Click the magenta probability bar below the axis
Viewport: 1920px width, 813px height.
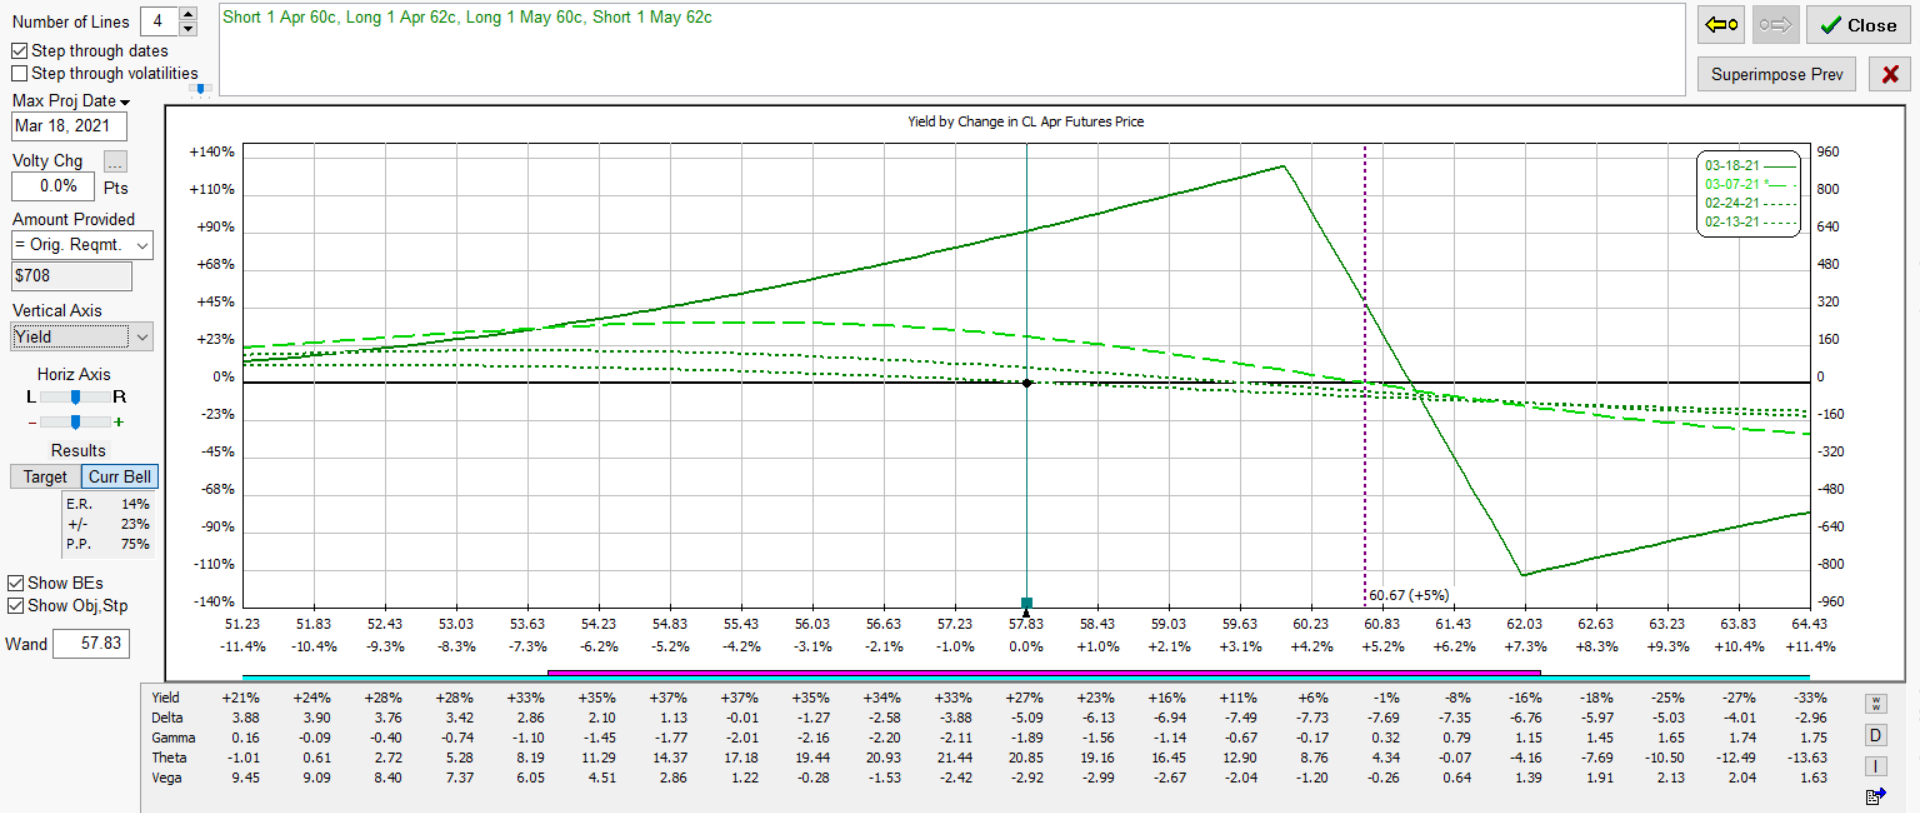tap(1044, 673)
